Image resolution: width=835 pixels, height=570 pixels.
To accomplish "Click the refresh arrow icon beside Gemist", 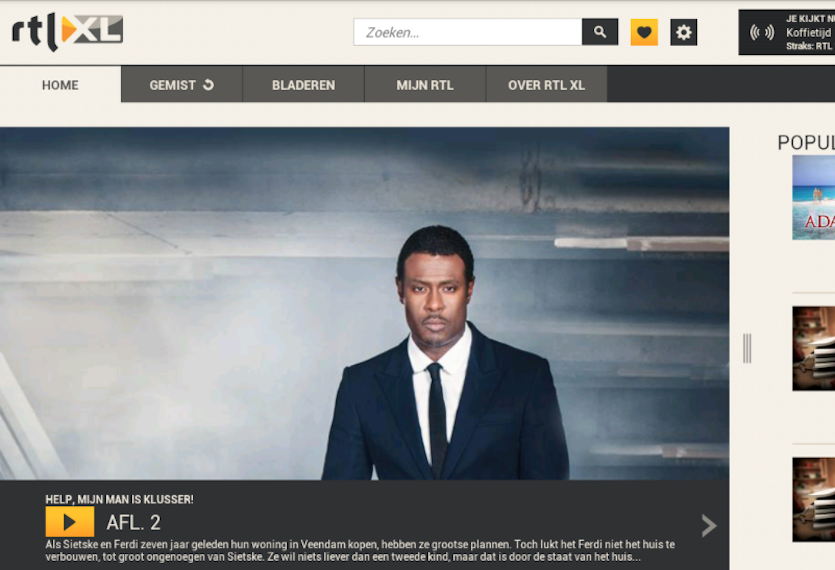I will click(208, 84).
